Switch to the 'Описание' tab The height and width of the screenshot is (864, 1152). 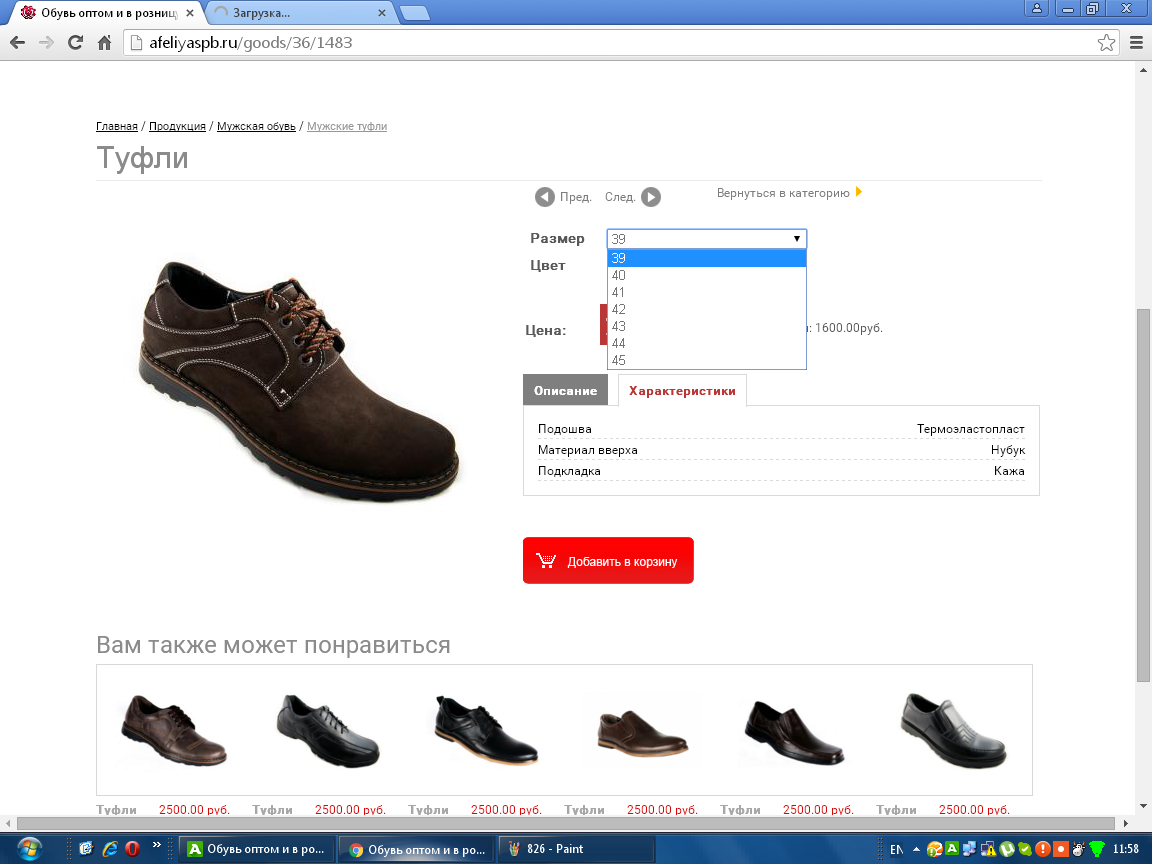(565, 390)
